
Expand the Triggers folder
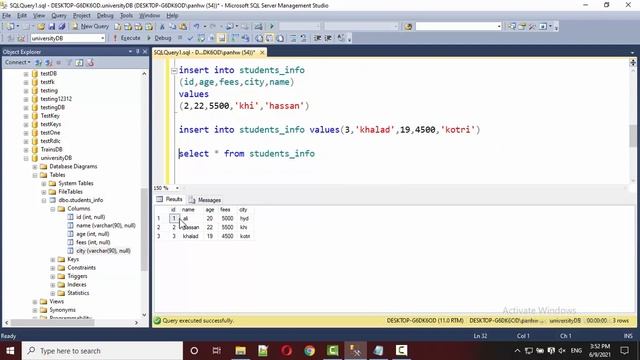point(53,276)
